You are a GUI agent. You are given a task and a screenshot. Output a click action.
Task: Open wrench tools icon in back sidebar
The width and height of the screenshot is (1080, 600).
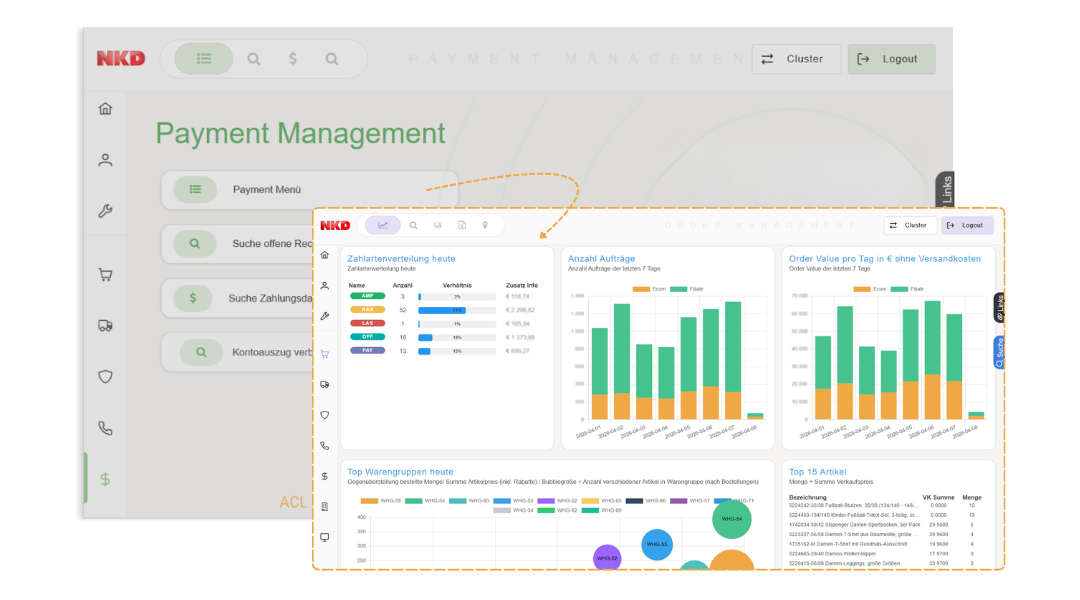(x=105, y=211)
